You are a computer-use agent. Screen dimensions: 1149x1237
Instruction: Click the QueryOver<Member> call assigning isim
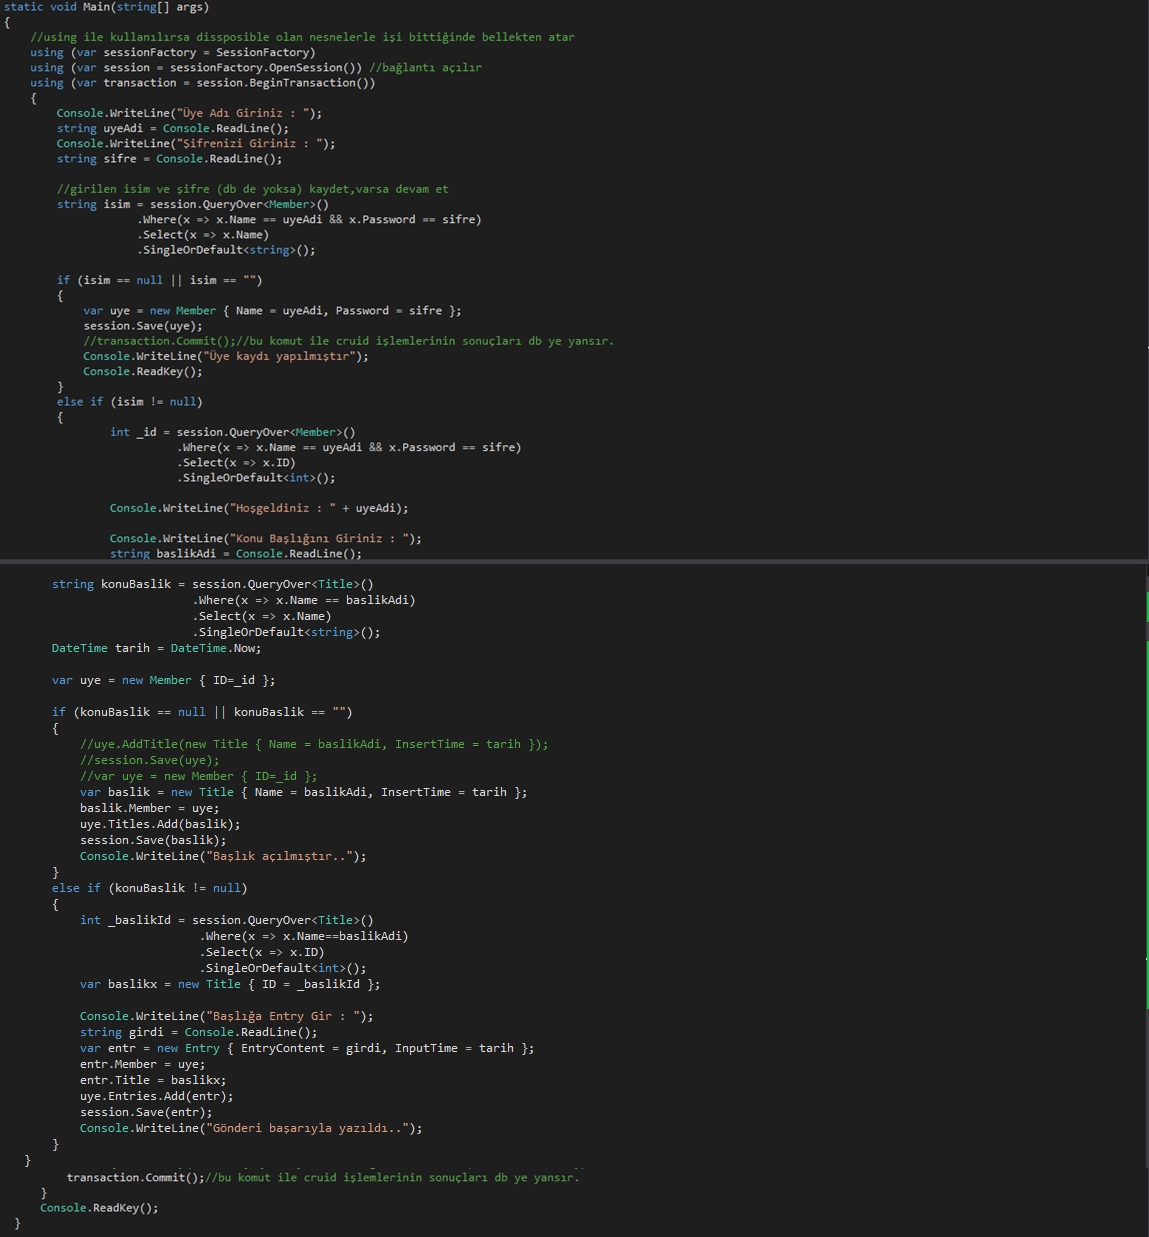(x=239, y=205)
